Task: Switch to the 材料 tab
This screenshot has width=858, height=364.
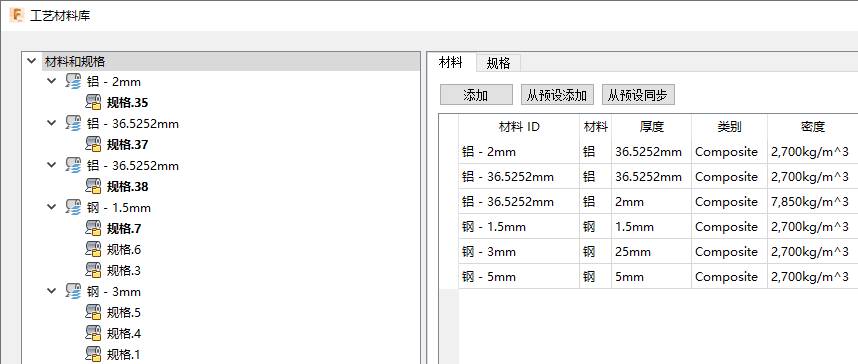Action: tap(451, 62)
